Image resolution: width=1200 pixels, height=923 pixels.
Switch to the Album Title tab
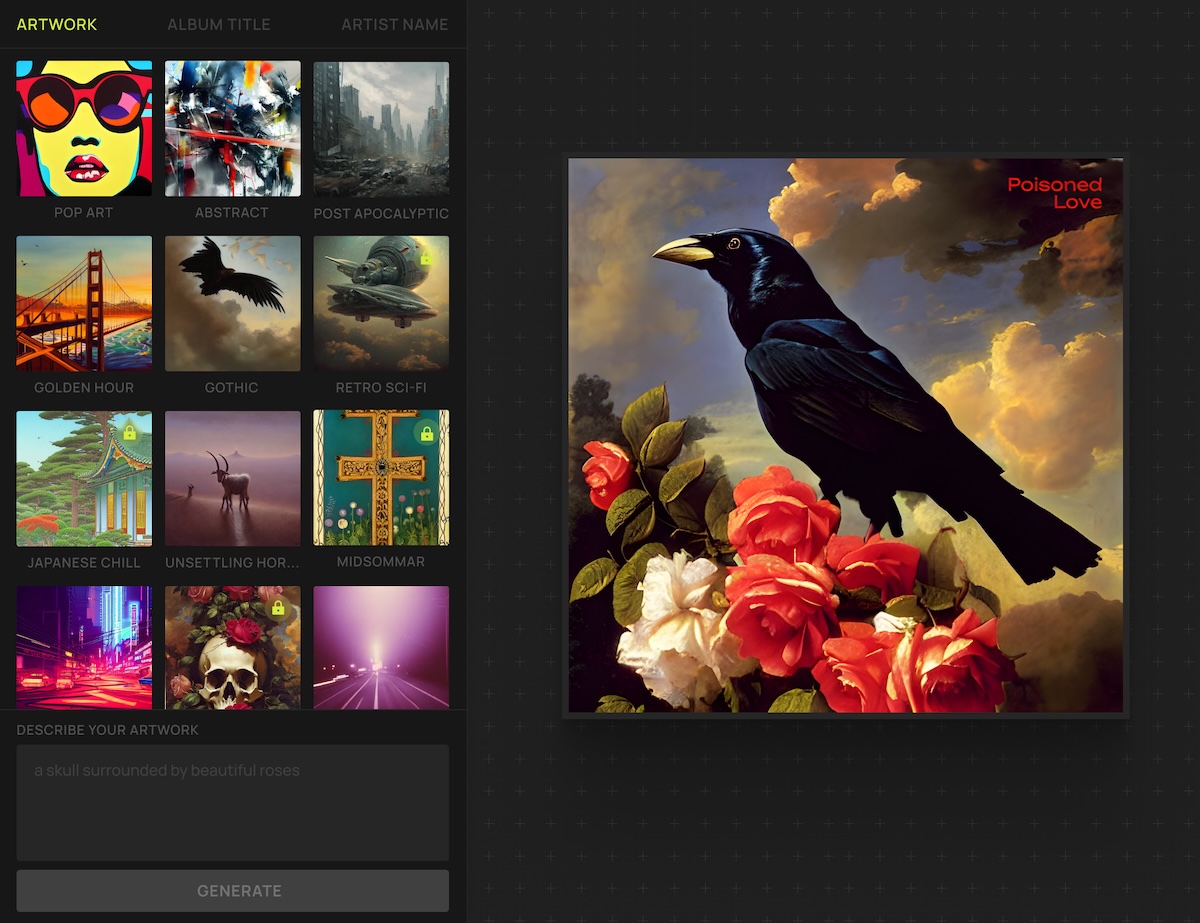pyautogui.click(x=218, y=24)
